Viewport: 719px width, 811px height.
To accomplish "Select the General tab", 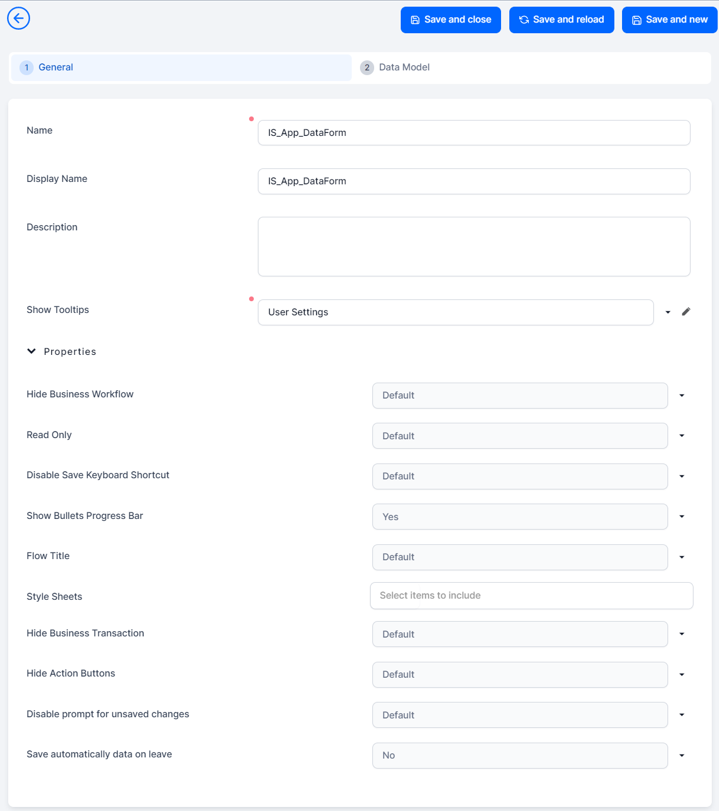I will pos(56,68).
